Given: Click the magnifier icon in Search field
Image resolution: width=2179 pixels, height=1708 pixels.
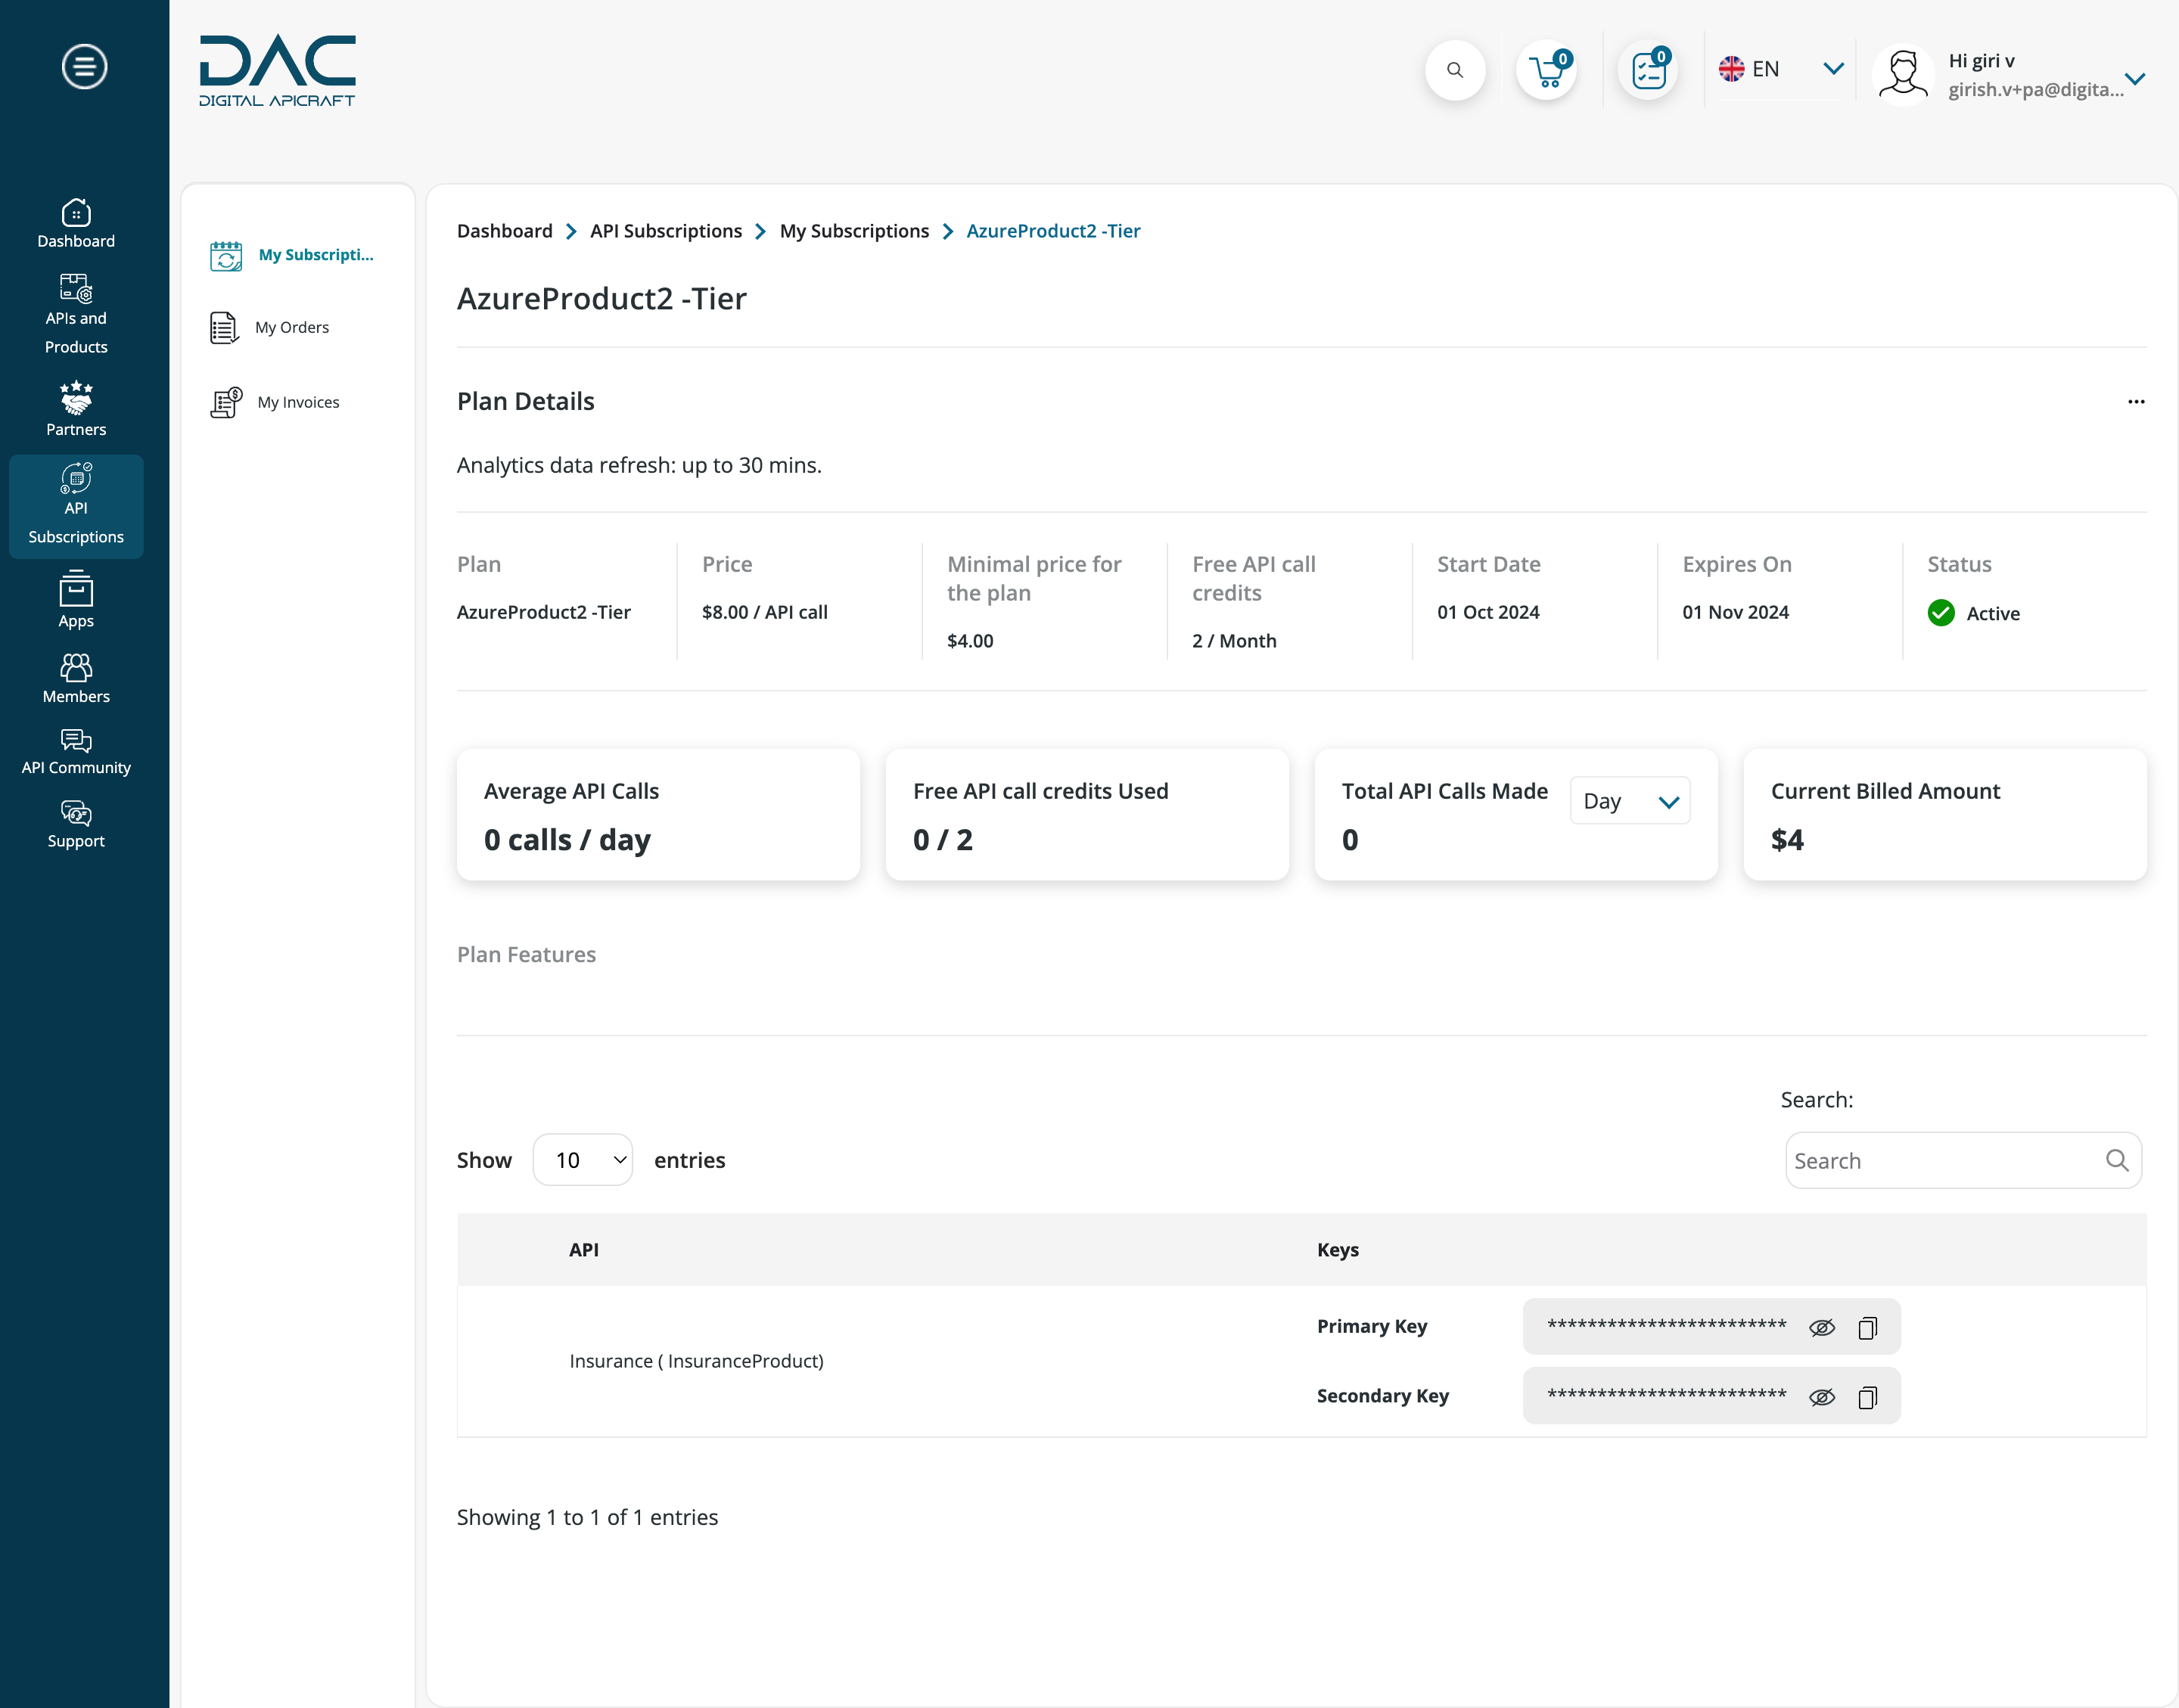Looking at the screenshot, I should pos(2116,1160).
